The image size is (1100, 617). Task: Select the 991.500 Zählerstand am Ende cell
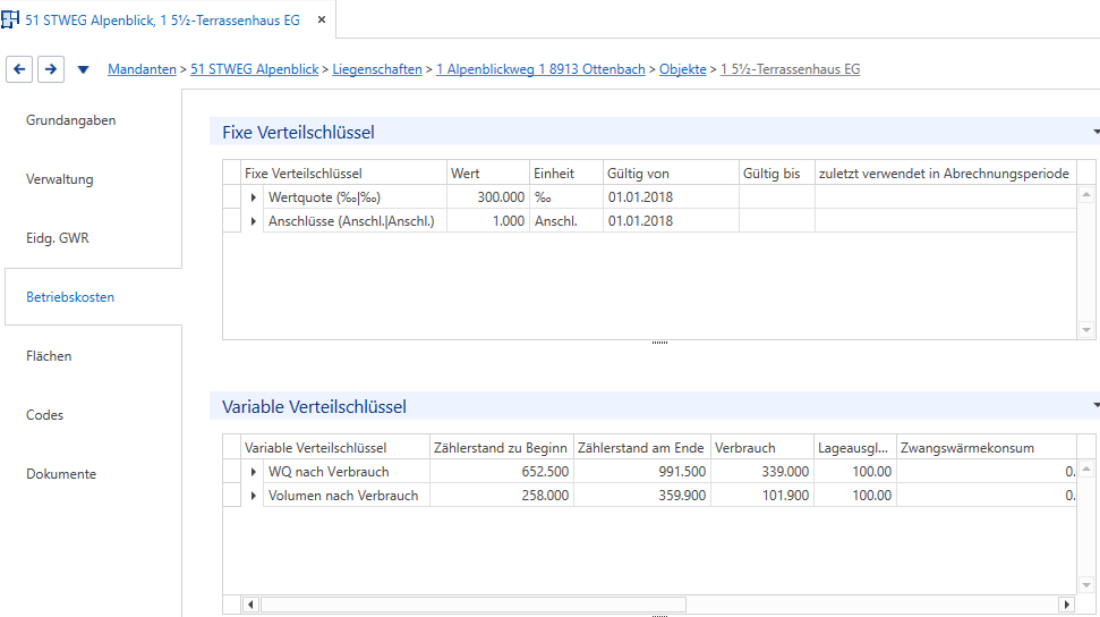tap(642, 472)
